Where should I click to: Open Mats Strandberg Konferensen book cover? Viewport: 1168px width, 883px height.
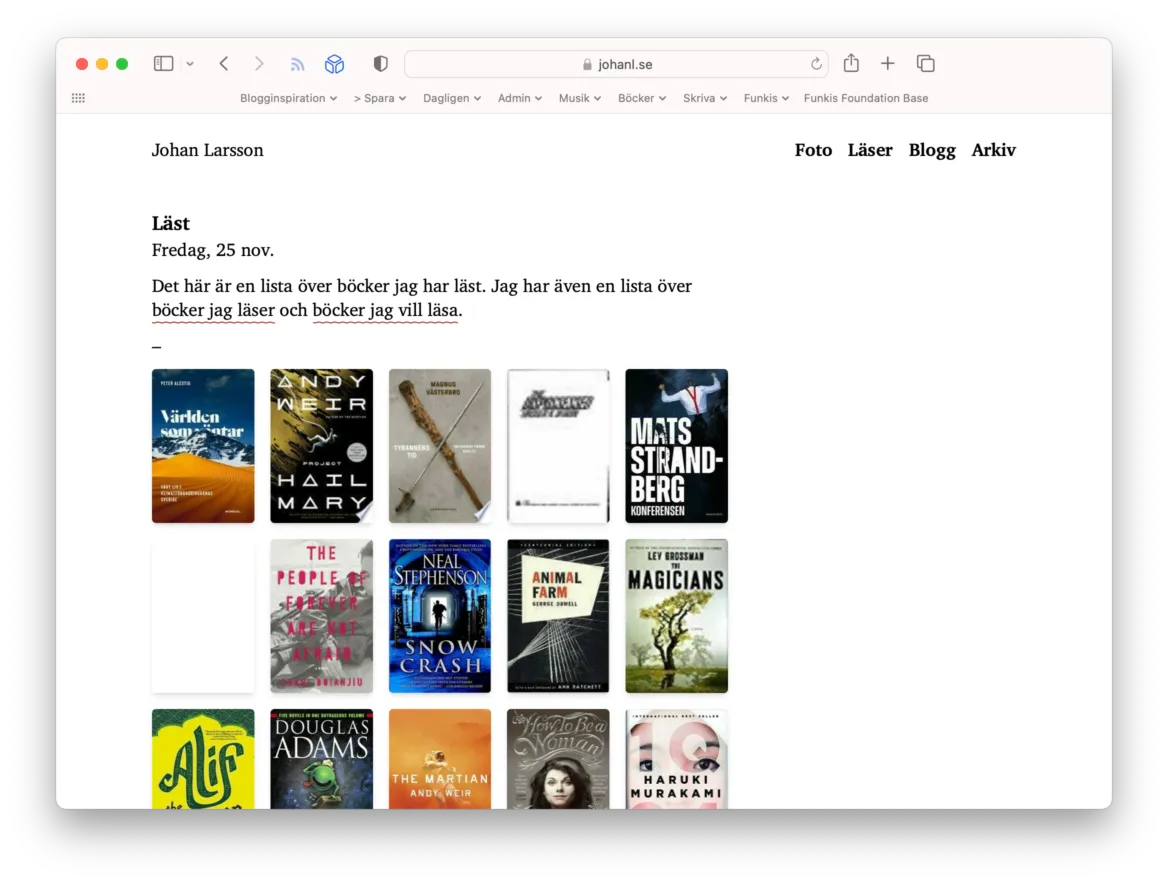(677, 446)
